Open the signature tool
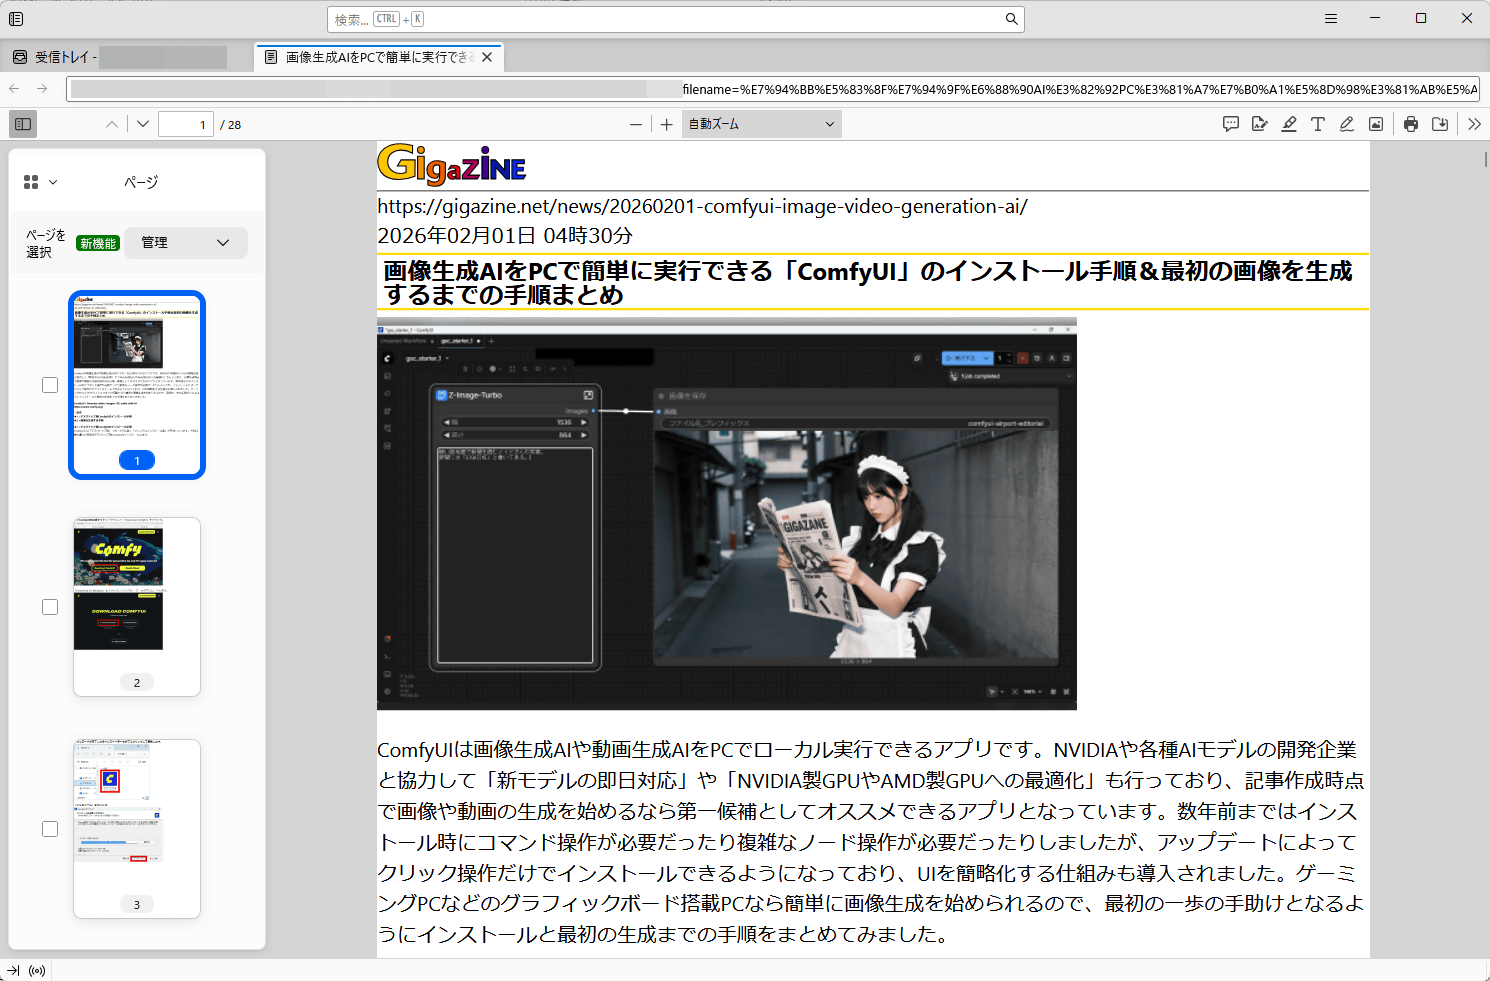Screen dimensions: 1490x981 click(x=1260, y=124)
